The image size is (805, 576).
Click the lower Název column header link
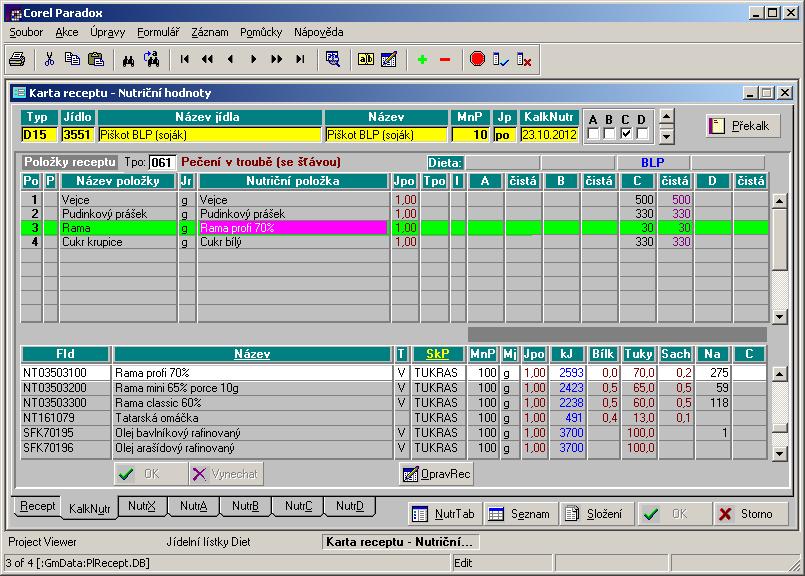pyautogui.click(x=252, y=354)
